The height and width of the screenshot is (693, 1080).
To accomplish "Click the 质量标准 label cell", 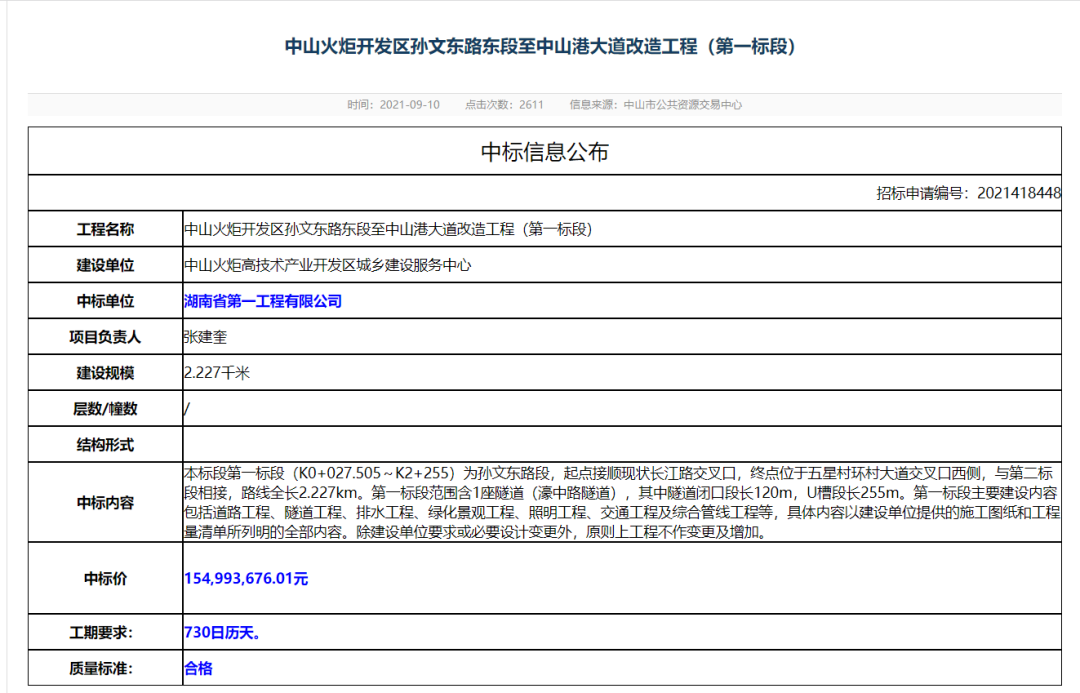I will [105, 668].
